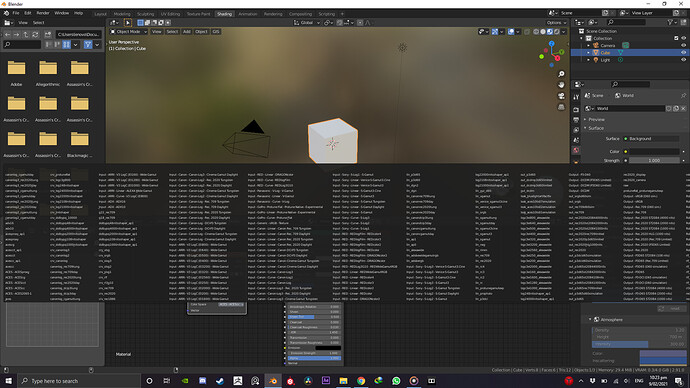Go forward in the file browser

pyautogui.click(x=16, y=34)
